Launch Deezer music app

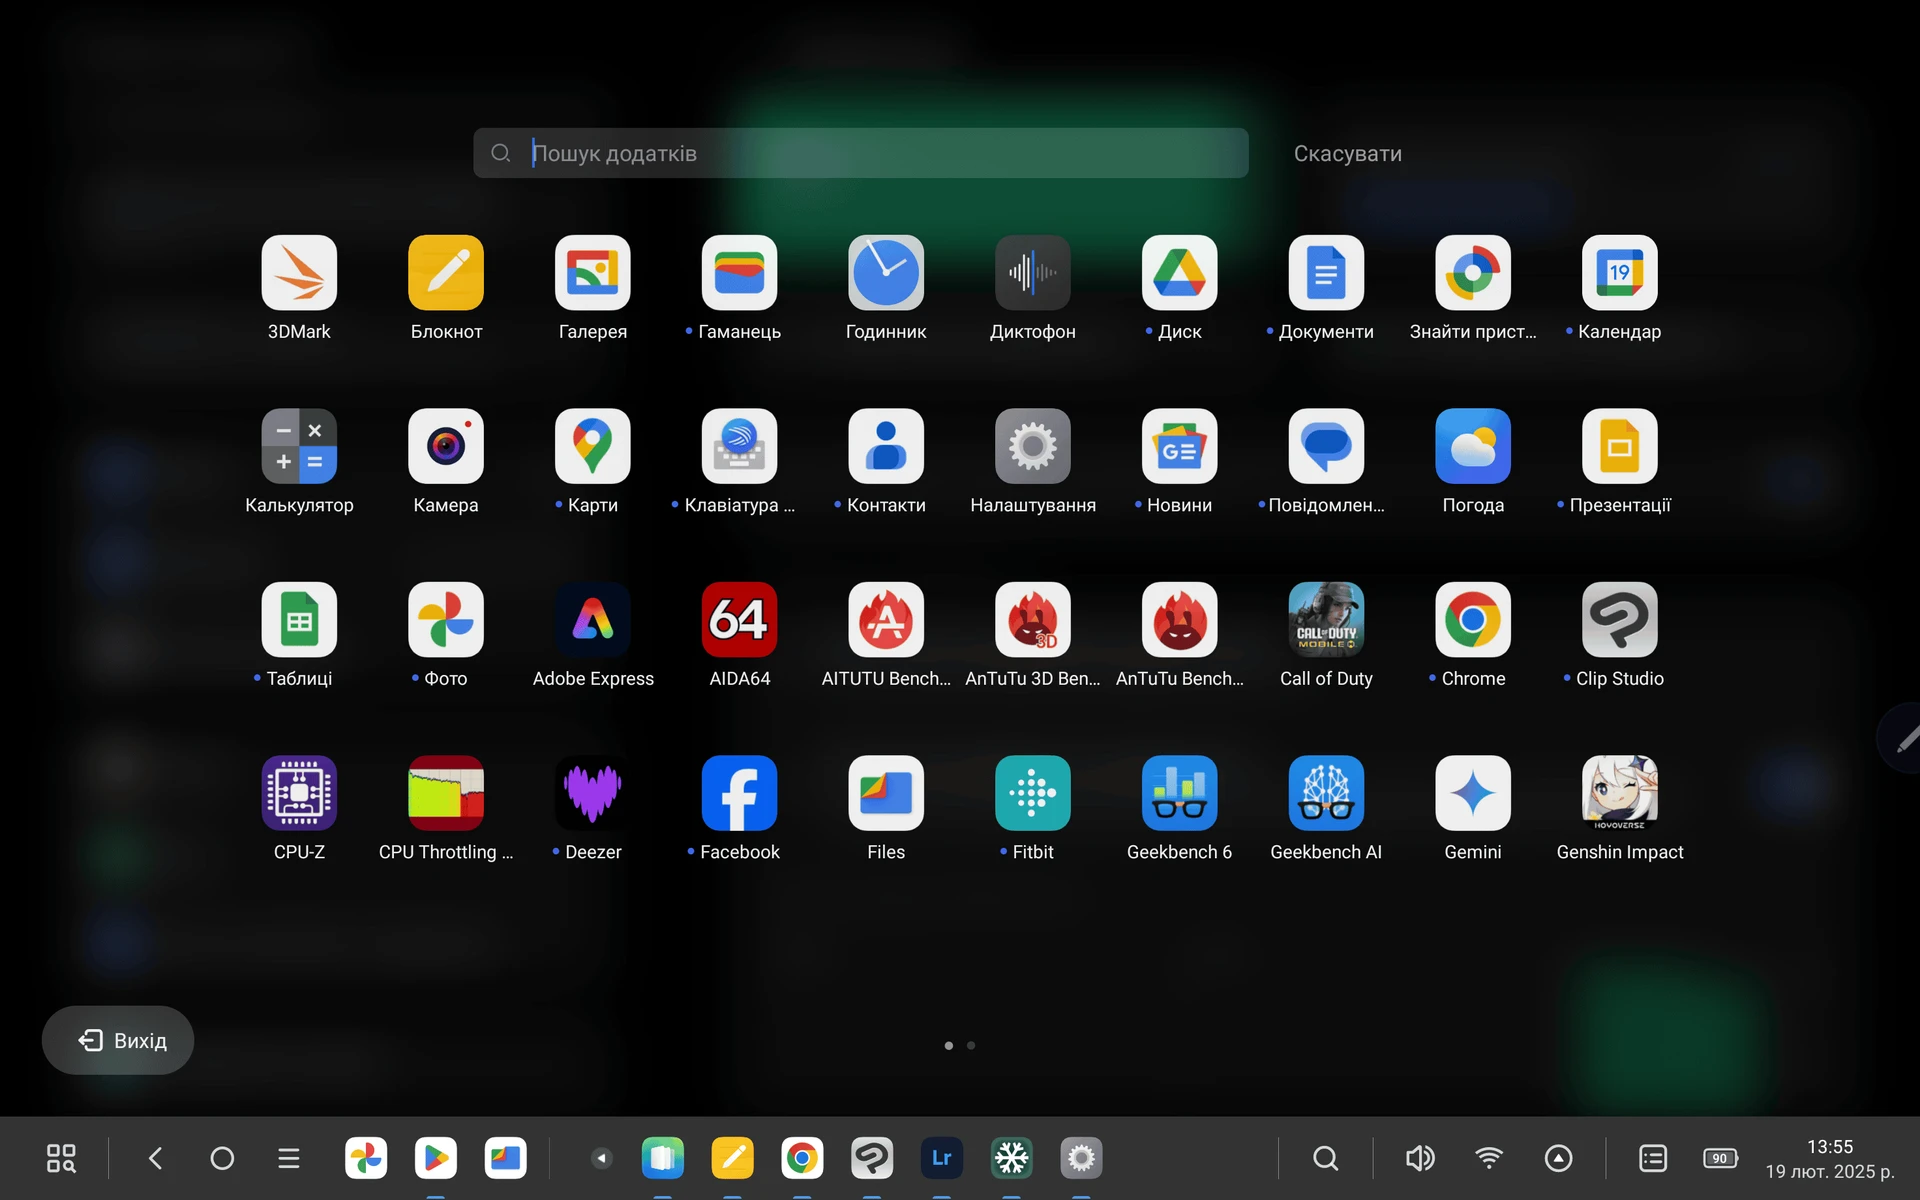click(593, 793)
